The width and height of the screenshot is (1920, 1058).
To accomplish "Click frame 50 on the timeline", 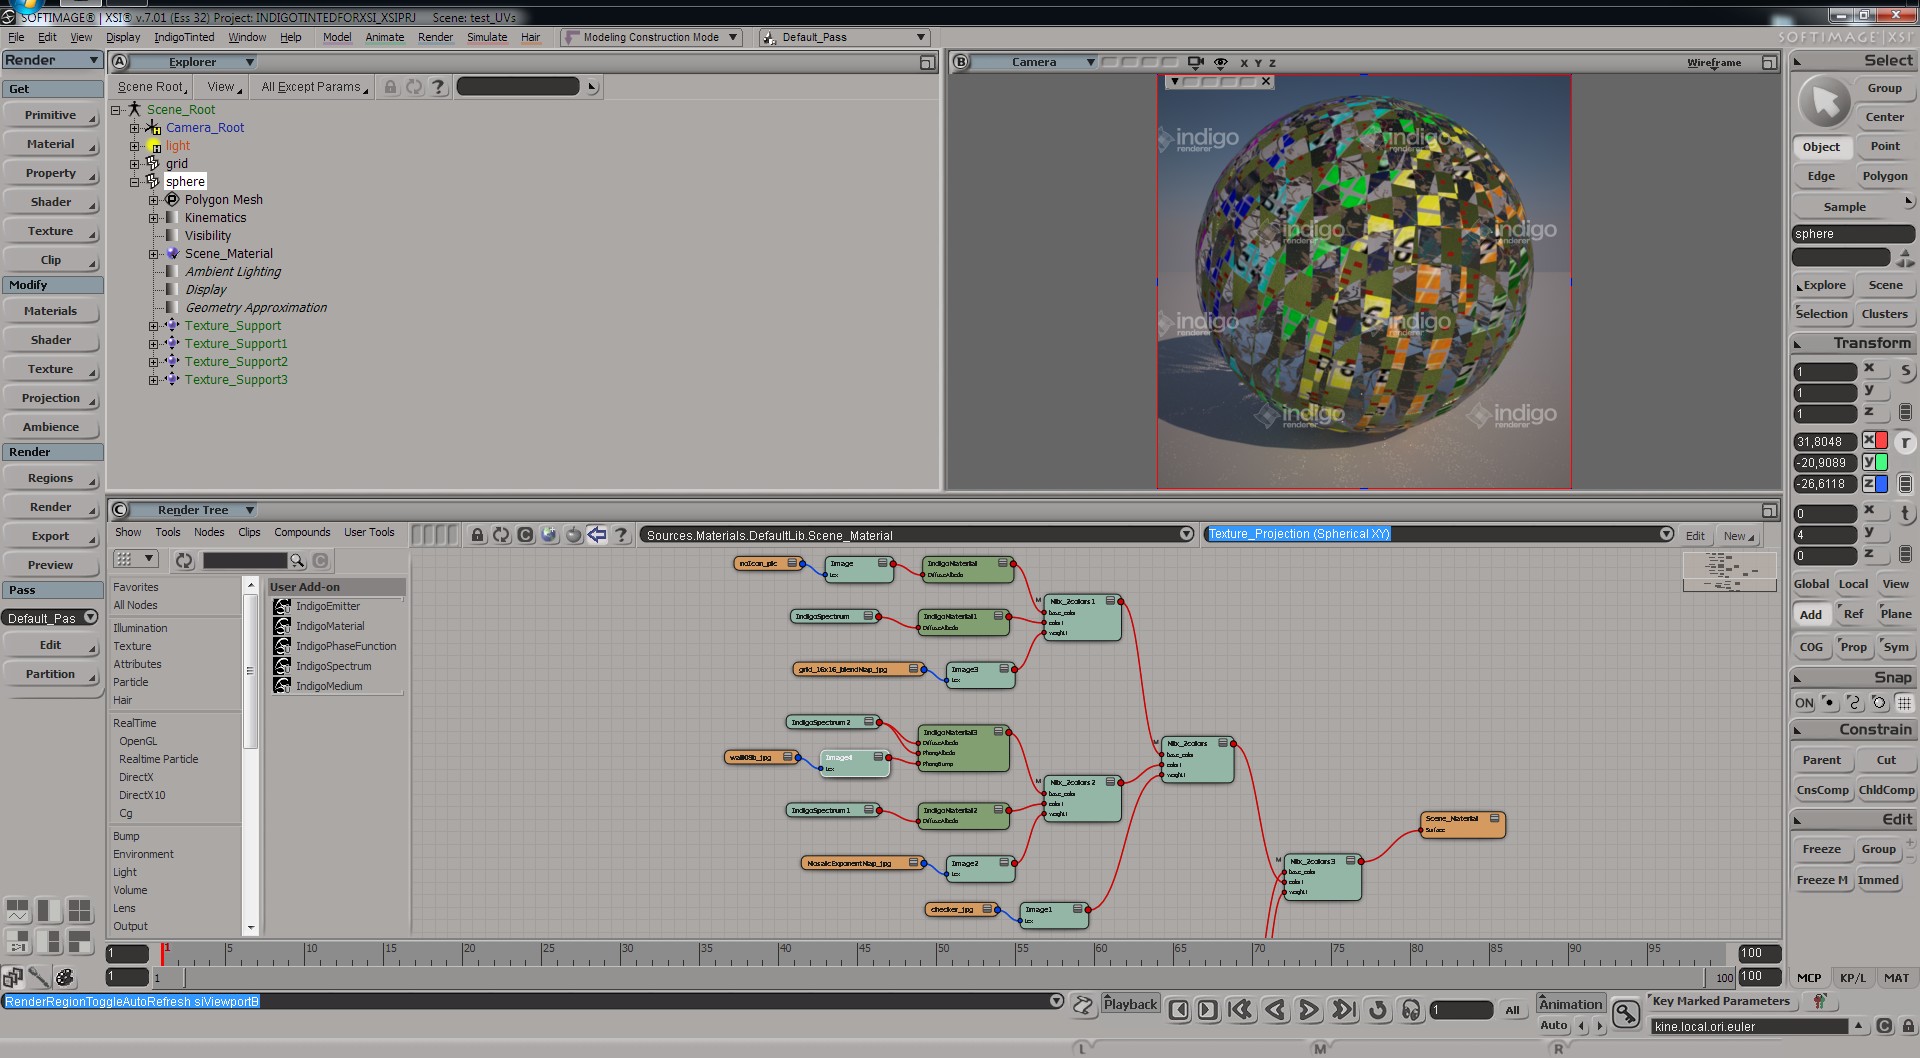I will tap(938, 953).
